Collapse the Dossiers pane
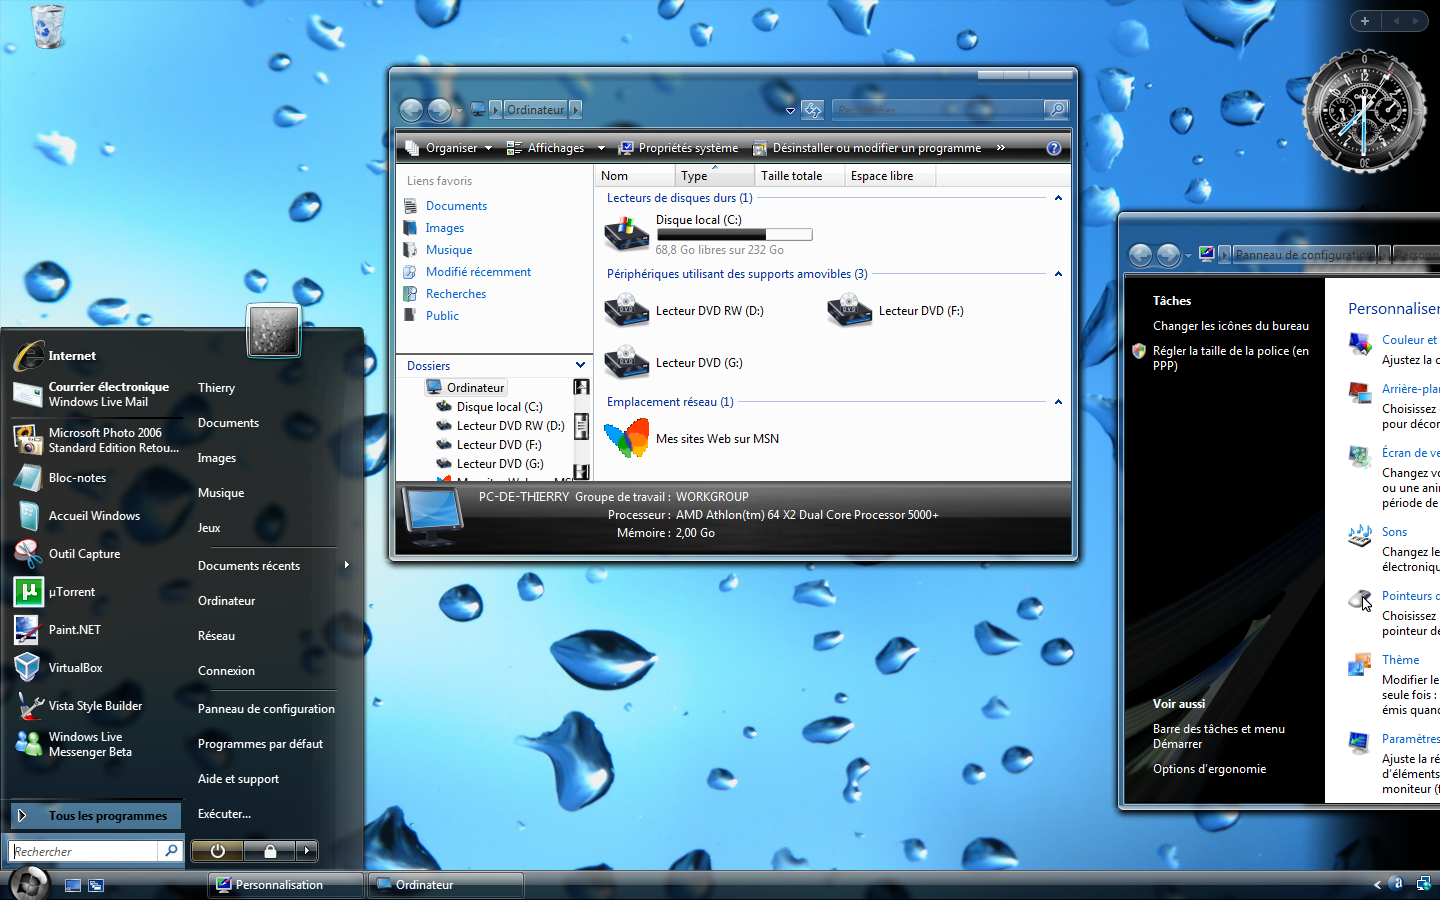This screenshot has width=1440, height=900. [580, 365]
